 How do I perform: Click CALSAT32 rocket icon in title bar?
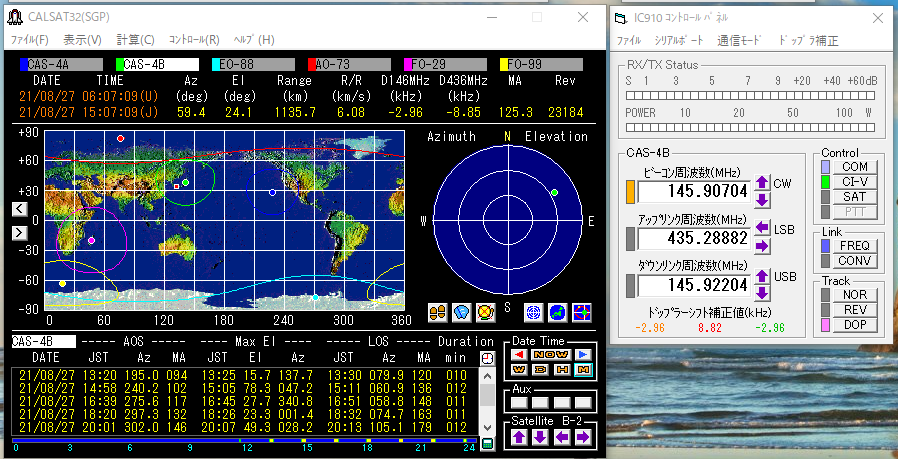pos(15,17)
